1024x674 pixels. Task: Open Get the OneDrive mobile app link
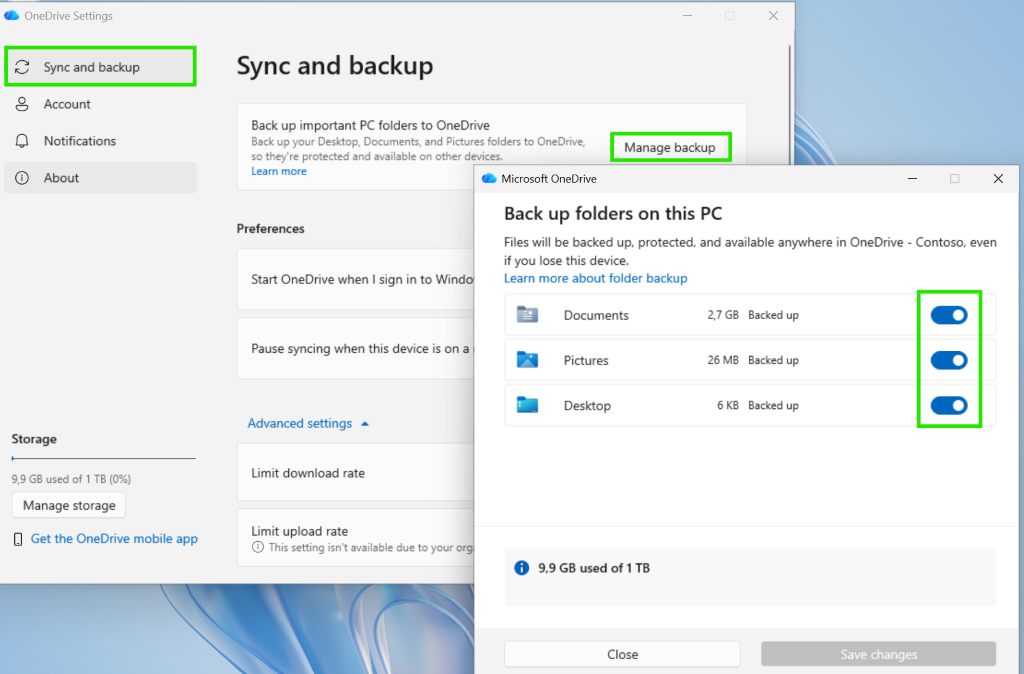point(114,539)
